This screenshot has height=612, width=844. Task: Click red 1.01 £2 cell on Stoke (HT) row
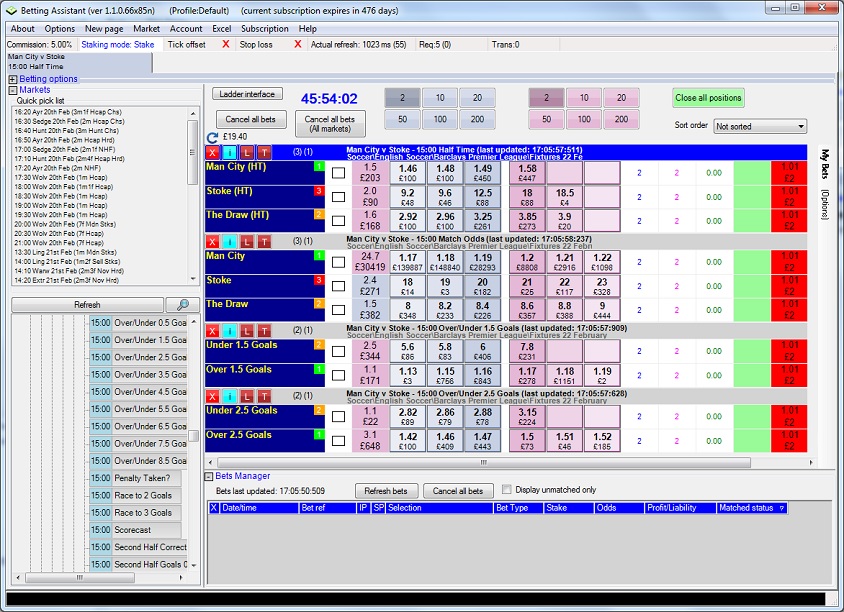(789, 197)
